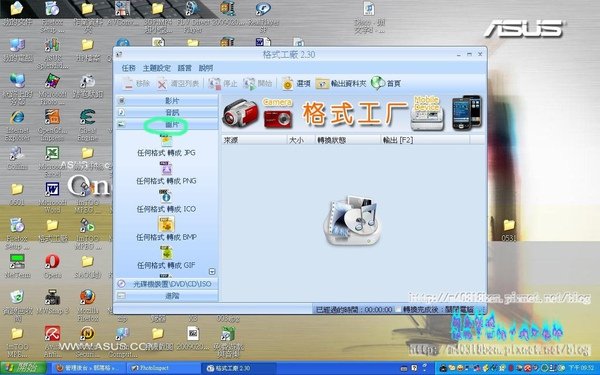Click the 輸出 [F2] column header

[x=425, y=140]
